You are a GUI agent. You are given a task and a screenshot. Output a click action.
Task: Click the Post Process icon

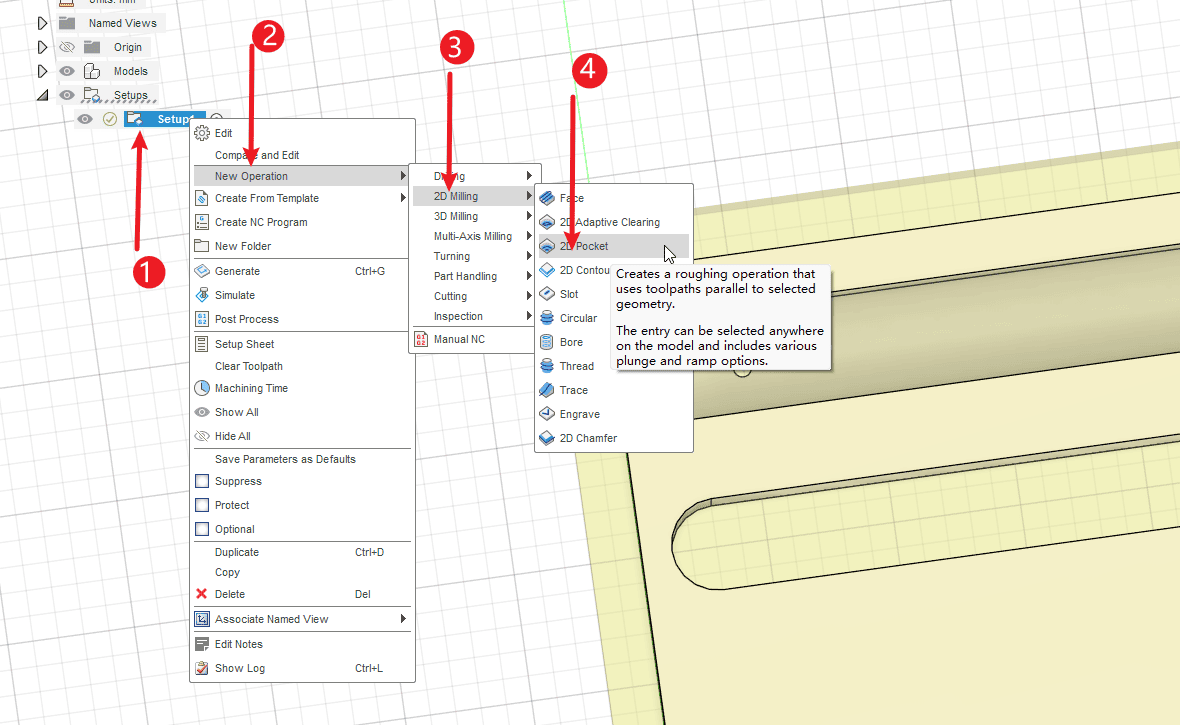(202, 319)
